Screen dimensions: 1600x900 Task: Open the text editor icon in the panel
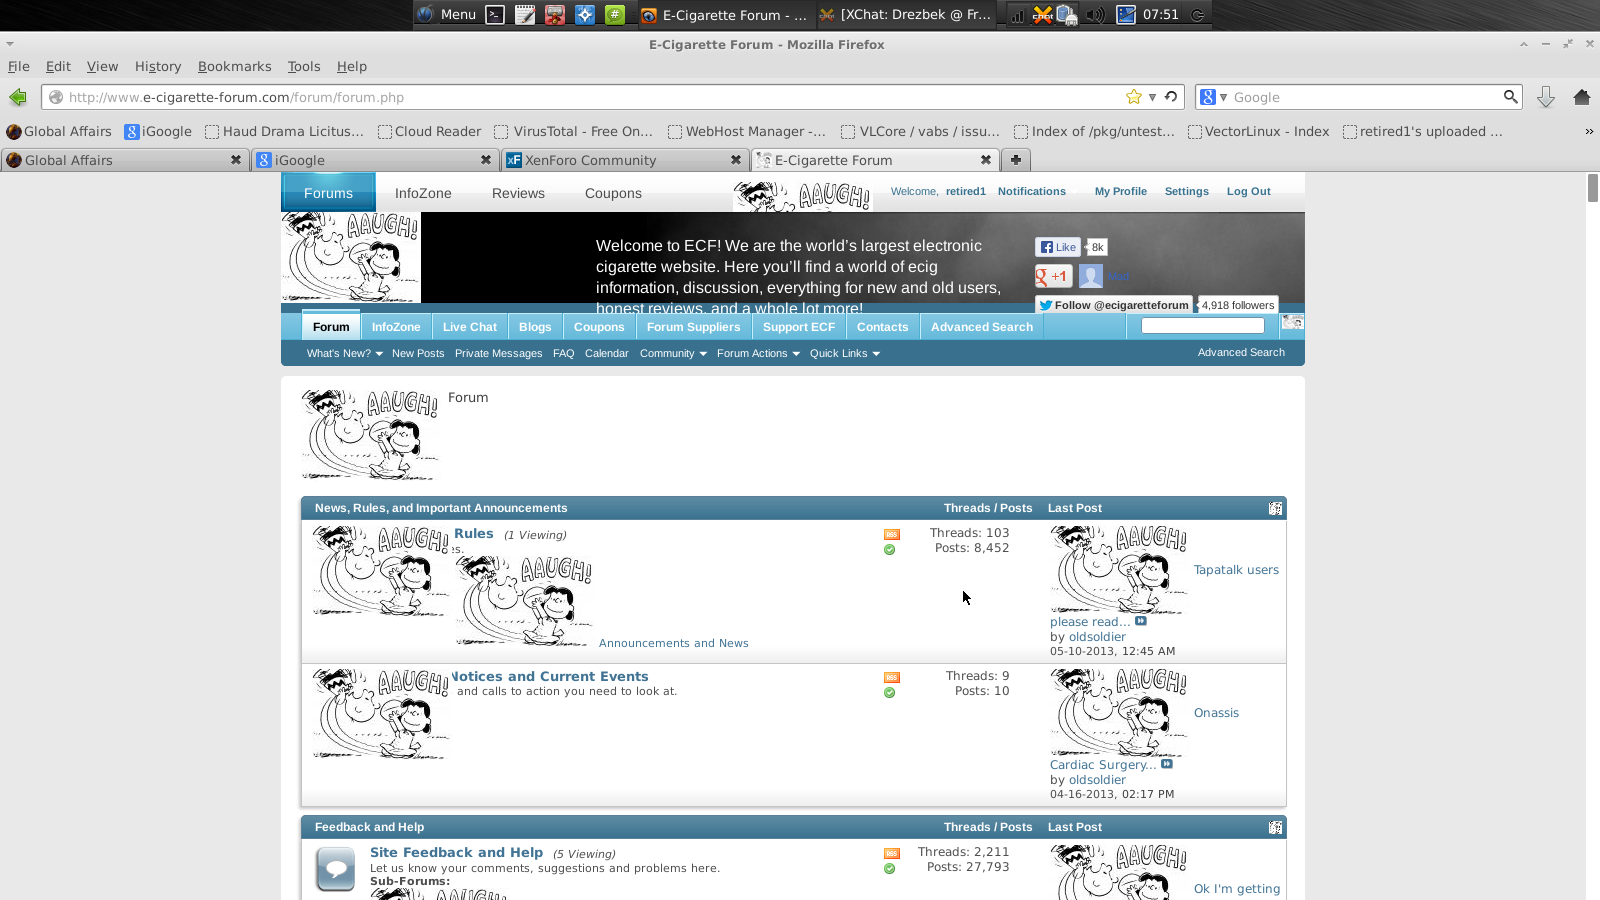pyautogui.click(x=525, y=15)
